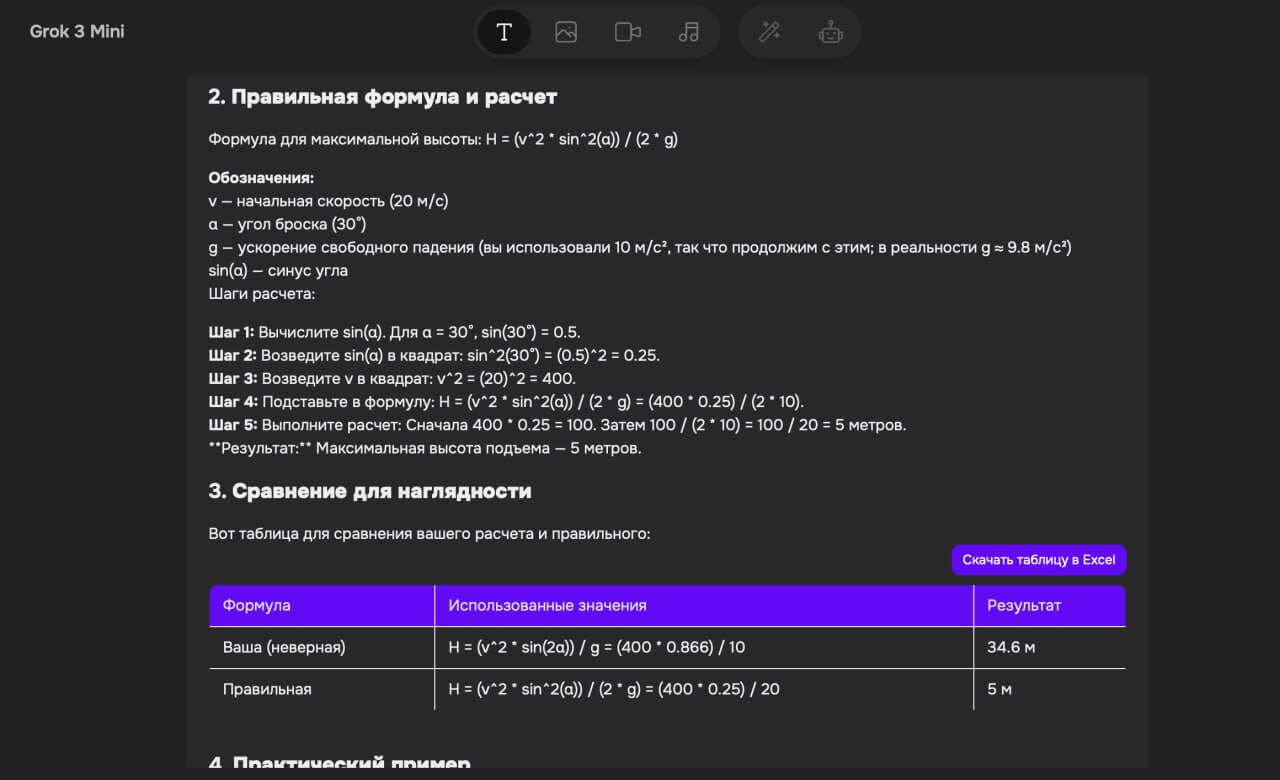Click the Формула column header
This screenshot has width=1280, height=780.
[x=257, y=605]
